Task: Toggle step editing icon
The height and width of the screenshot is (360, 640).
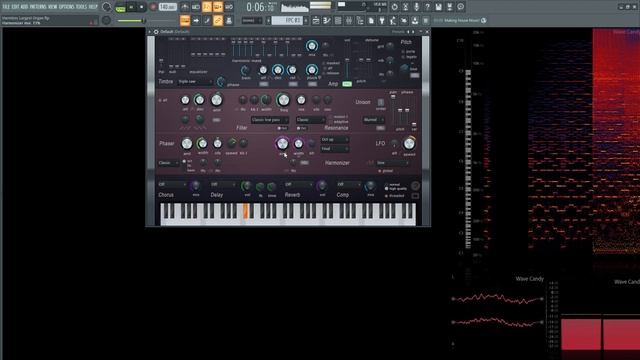Action: pyautogui.click(x=207, y=20)
